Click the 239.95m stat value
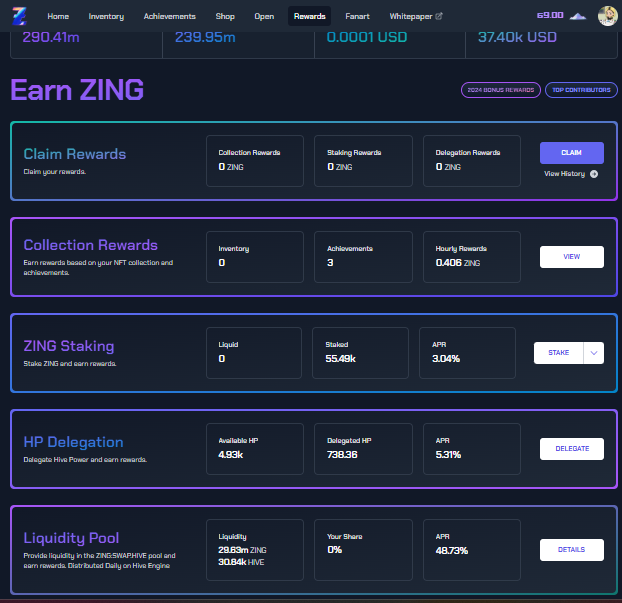 click(x=205, y=37)
